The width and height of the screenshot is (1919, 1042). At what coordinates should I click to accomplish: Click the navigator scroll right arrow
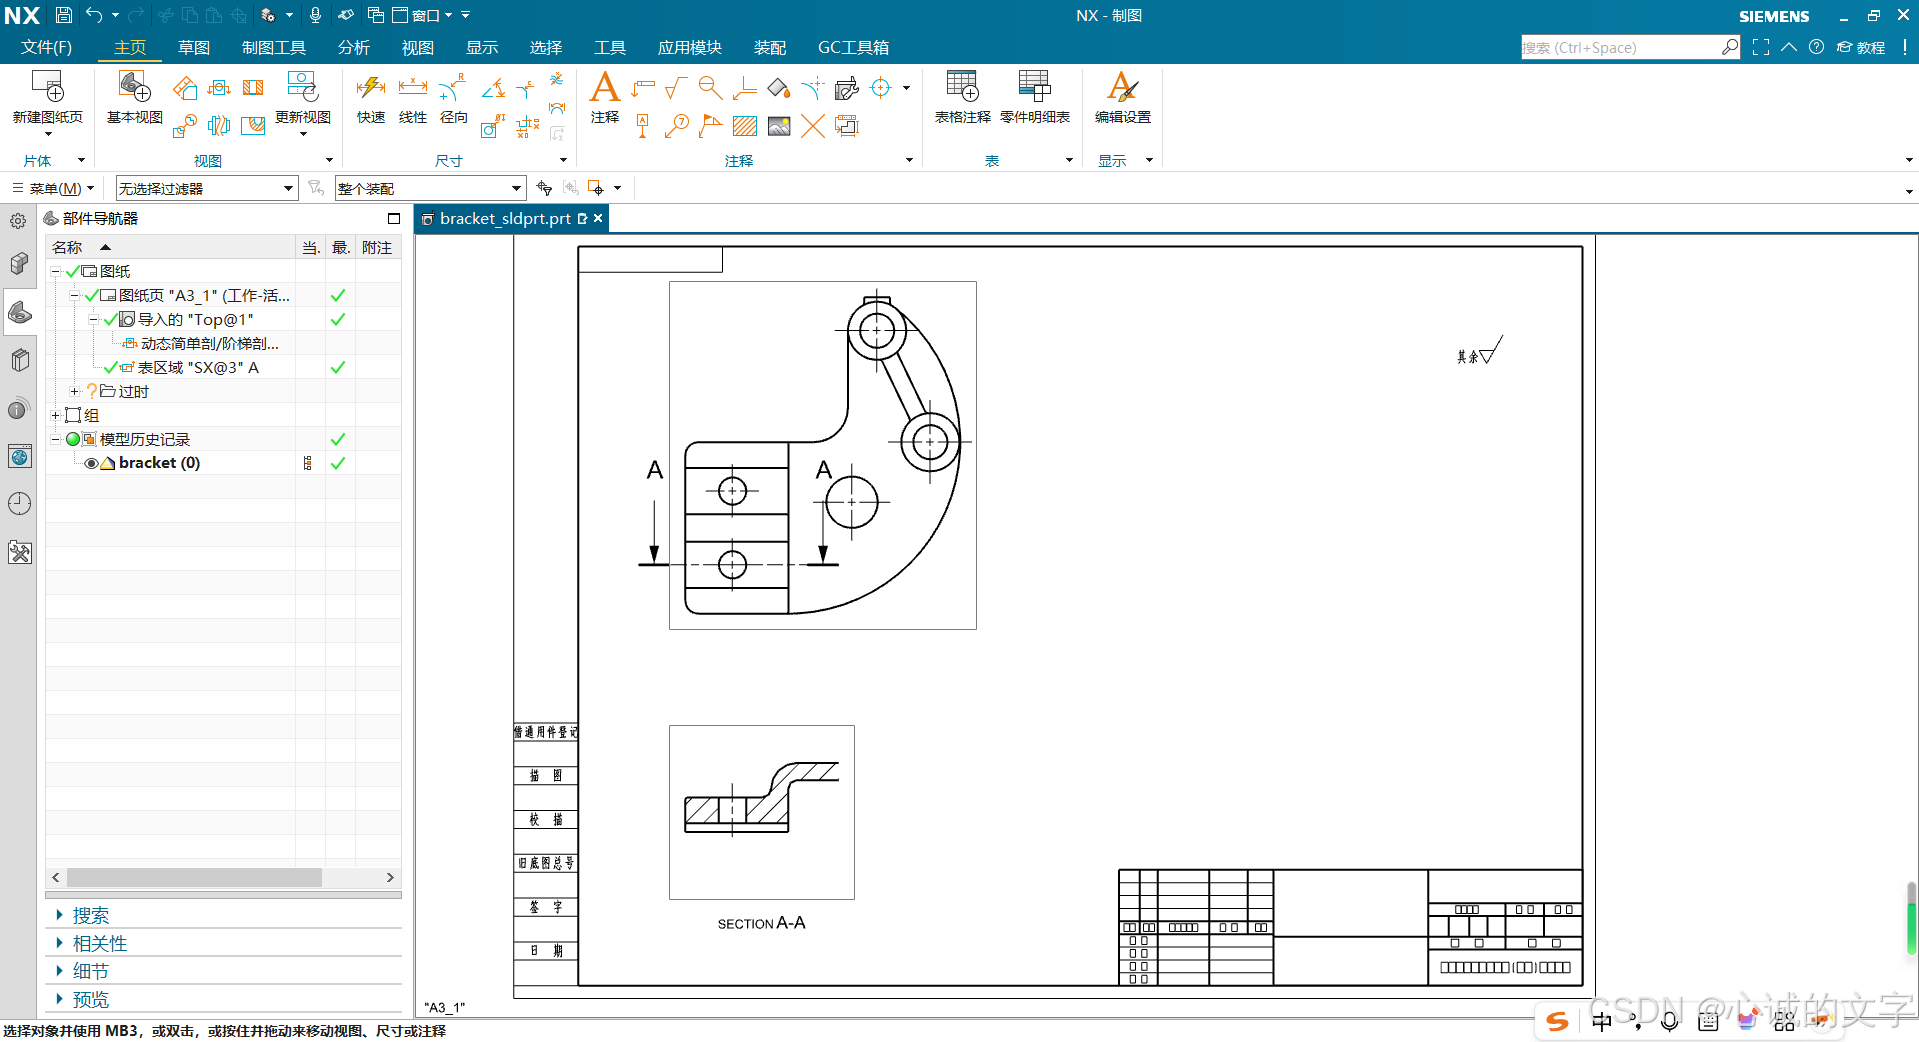(x=390, y=877)
